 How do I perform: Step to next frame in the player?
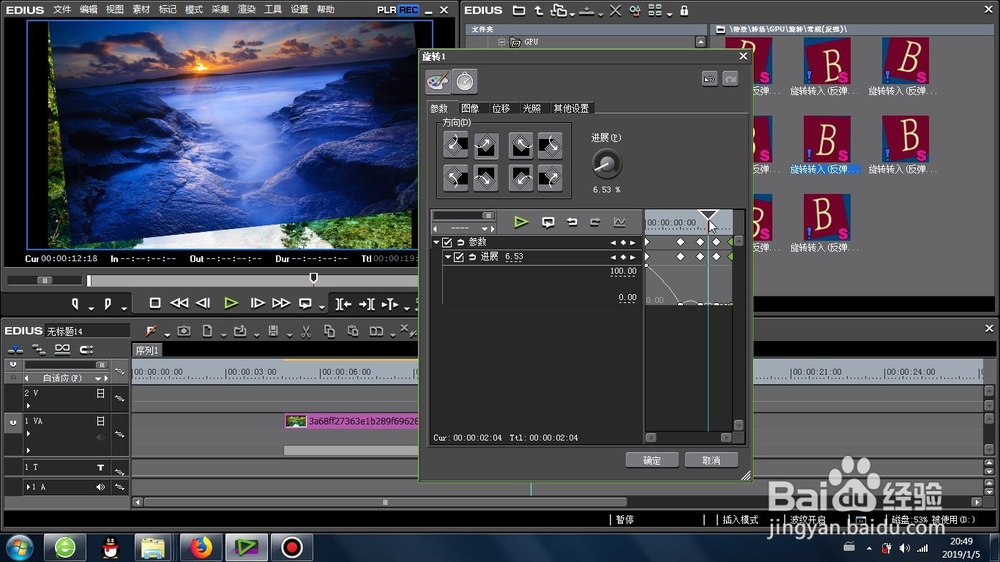(x=257, y=303)
